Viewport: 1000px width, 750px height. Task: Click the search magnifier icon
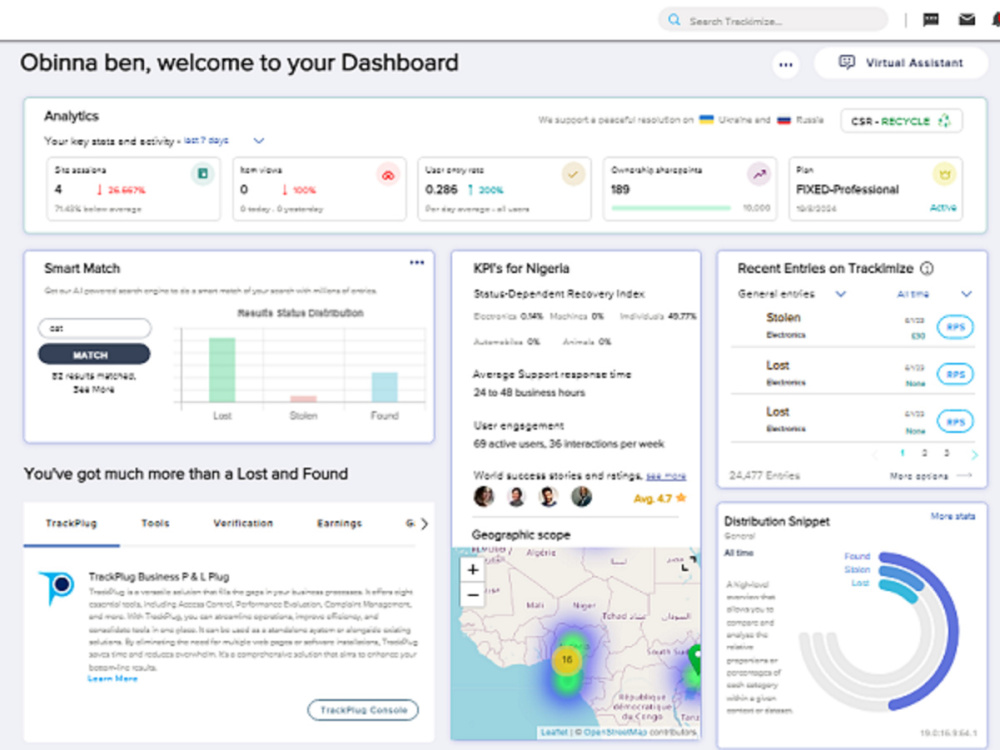673,20
